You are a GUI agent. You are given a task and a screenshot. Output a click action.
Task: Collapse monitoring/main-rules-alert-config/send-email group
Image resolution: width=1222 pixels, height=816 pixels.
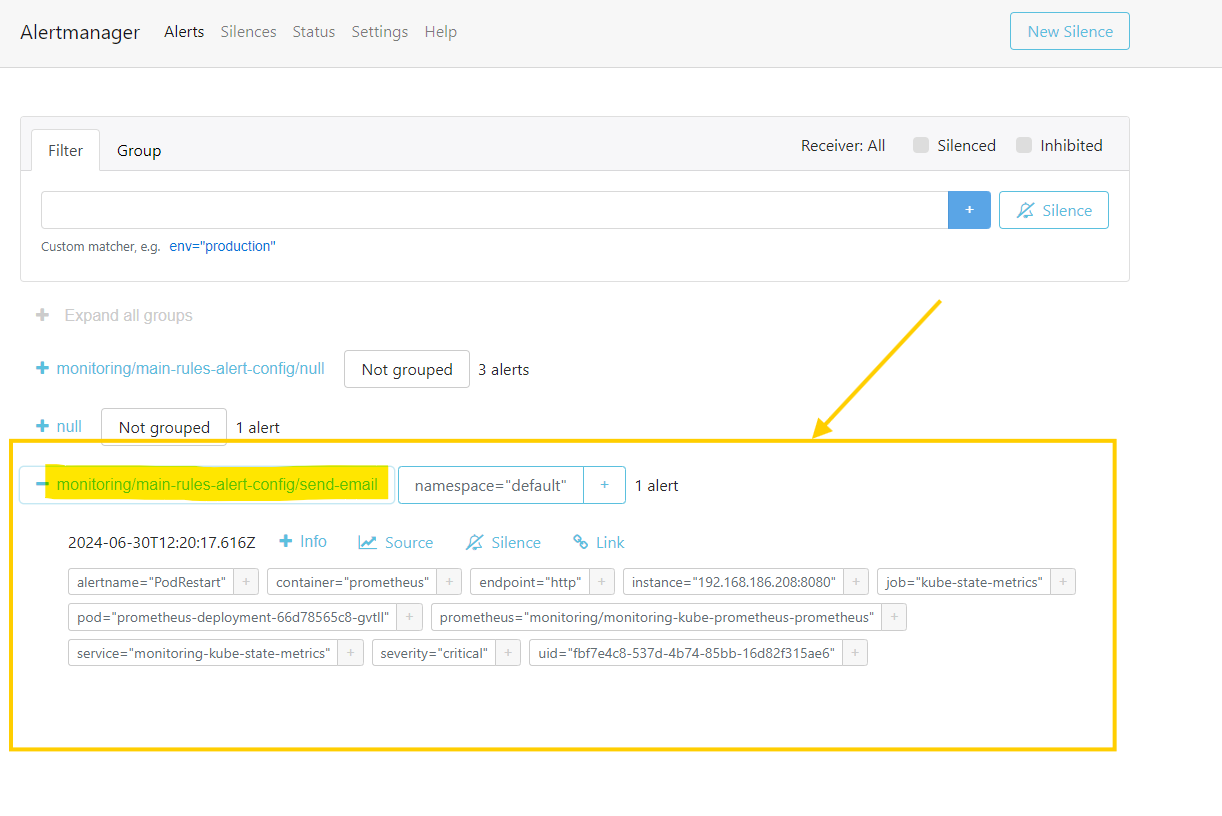pos(207,485)
